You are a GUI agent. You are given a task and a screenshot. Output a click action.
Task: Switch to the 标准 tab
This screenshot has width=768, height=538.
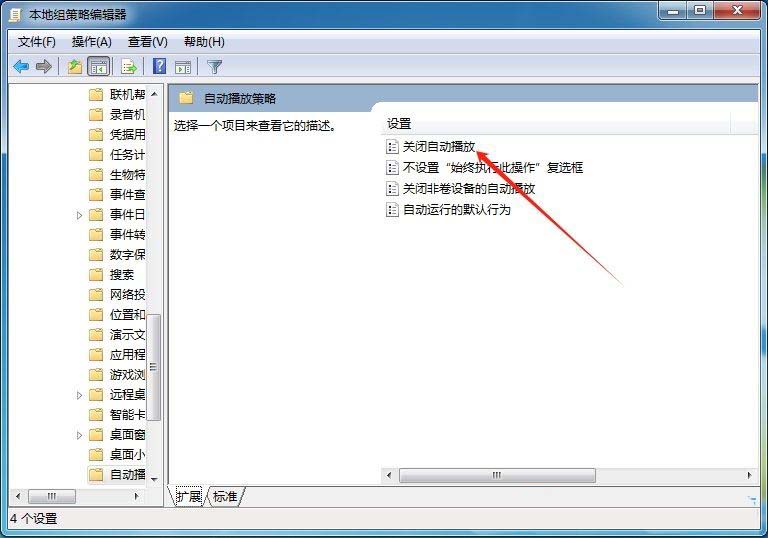225,496
